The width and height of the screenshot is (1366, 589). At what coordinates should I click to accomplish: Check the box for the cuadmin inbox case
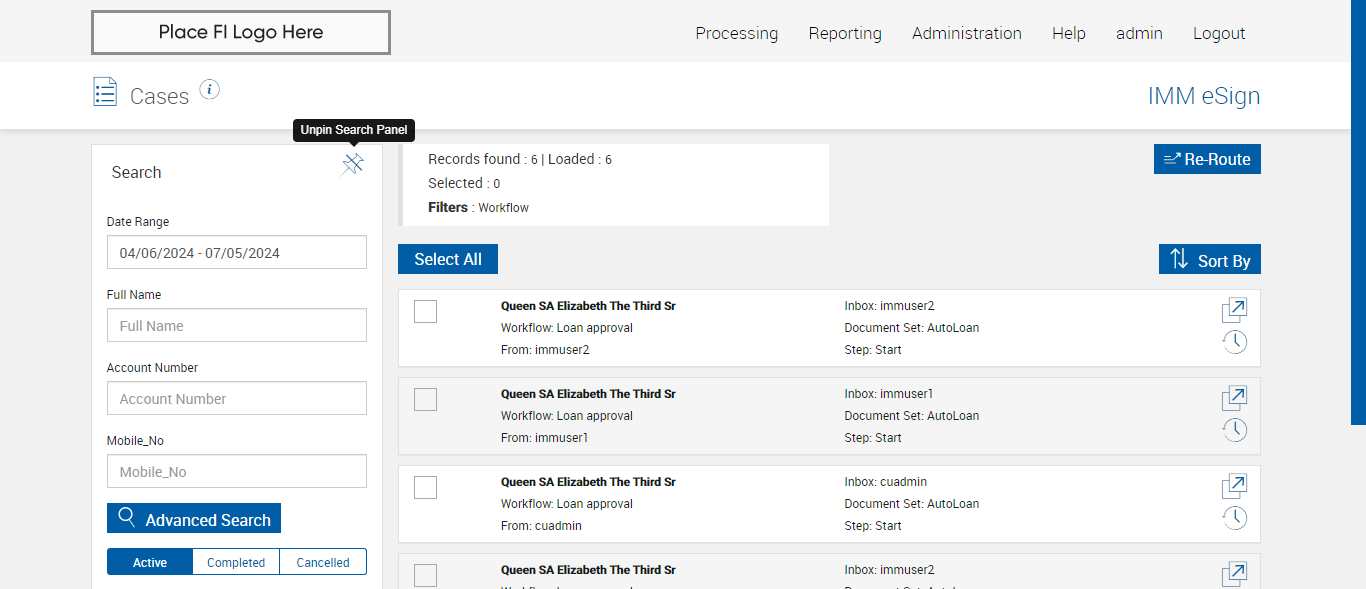click(425, 488)
